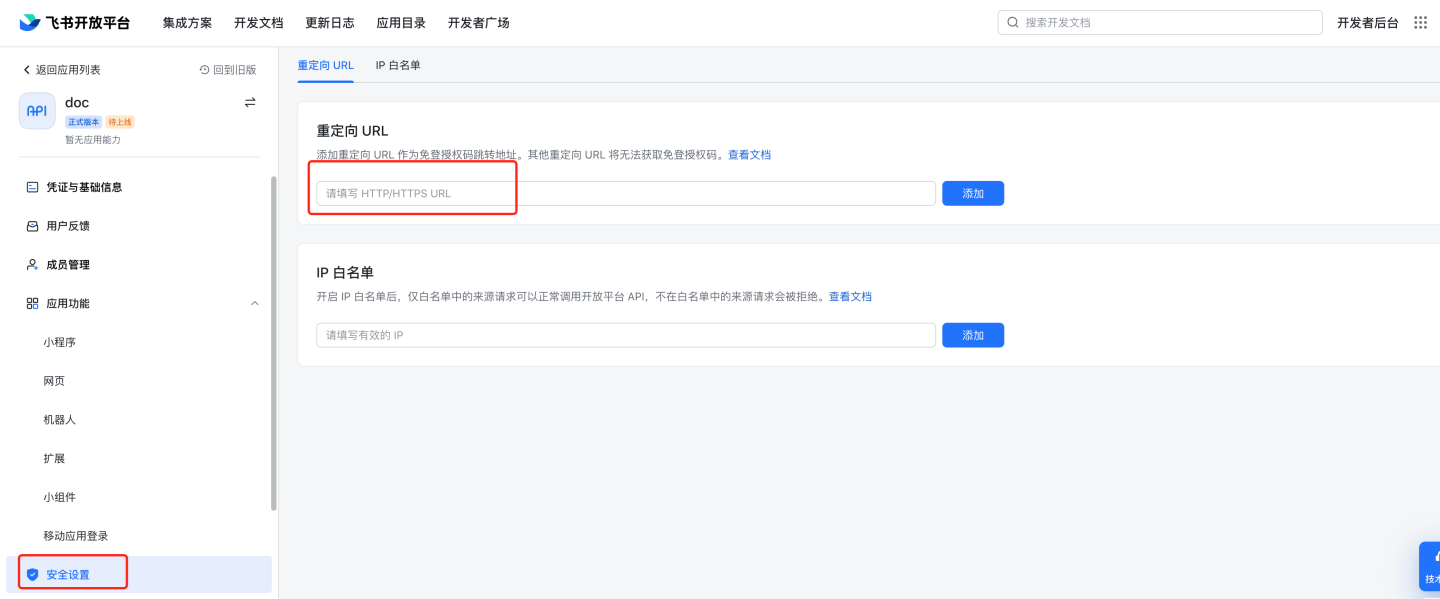Viewport: 1440px width, 599px height.
Task: Select the 重定向 URL tab
Action: point(325,65)
